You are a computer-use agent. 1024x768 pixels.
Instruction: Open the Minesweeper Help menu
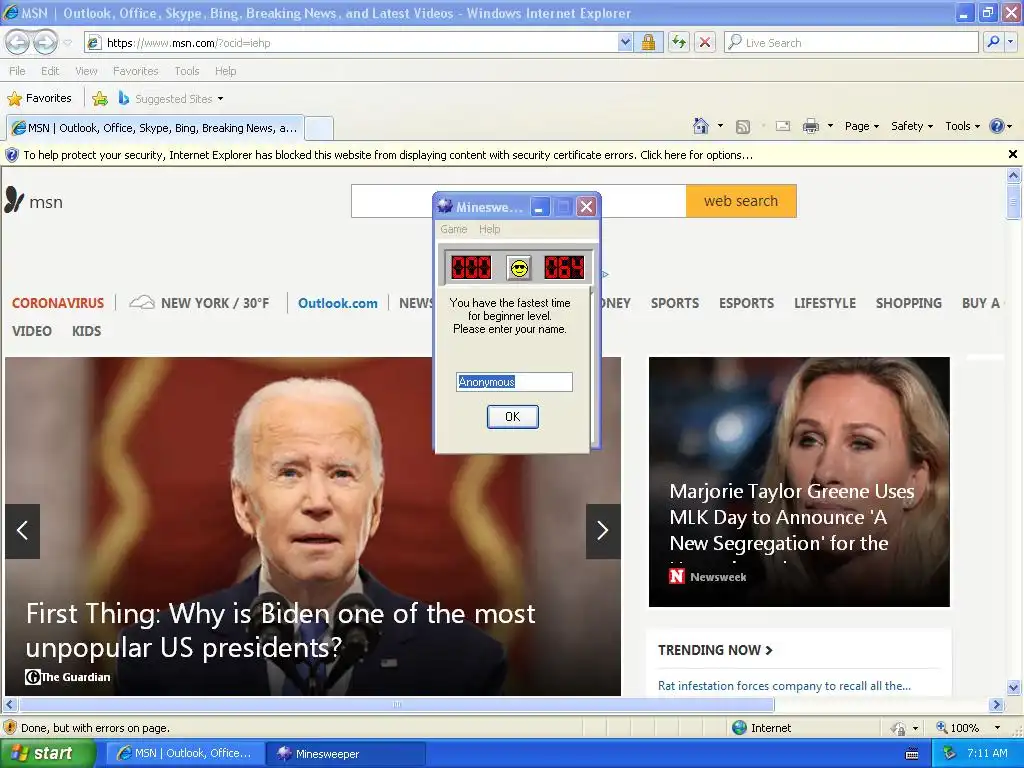[489, 229]
